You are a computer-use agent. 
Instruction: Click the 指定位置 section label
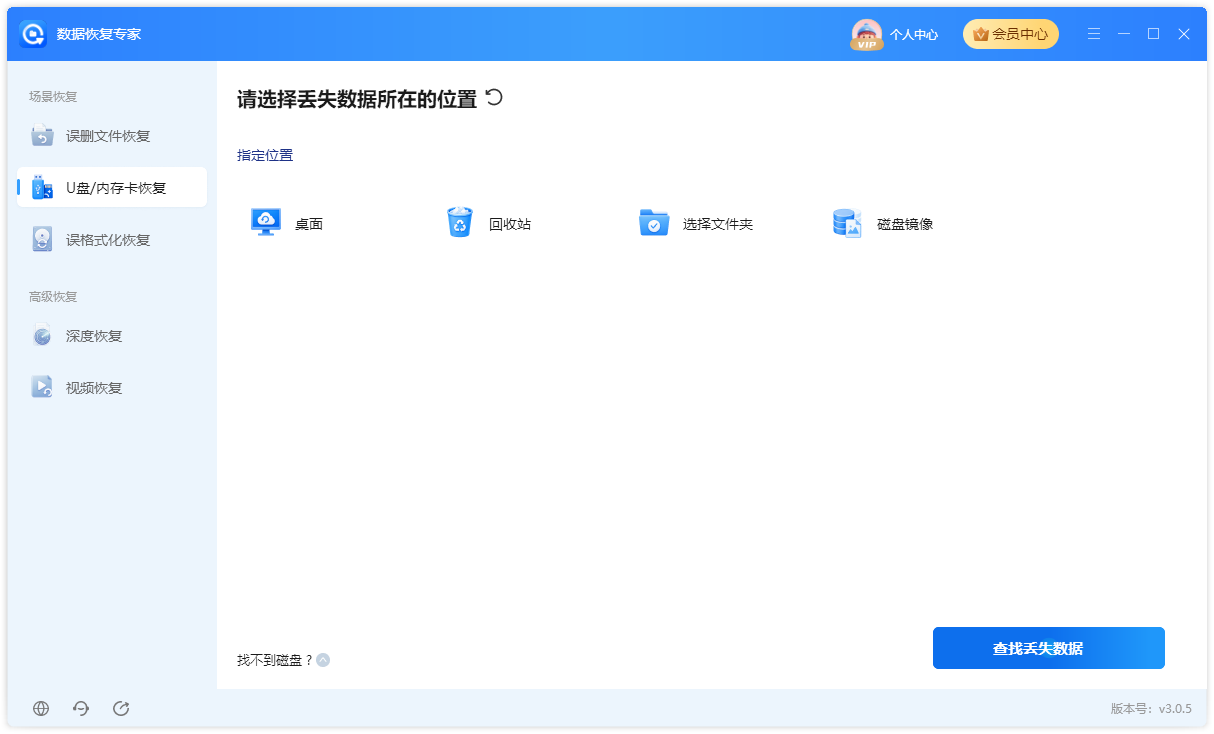pyautogui.click(x=265, y=155)
